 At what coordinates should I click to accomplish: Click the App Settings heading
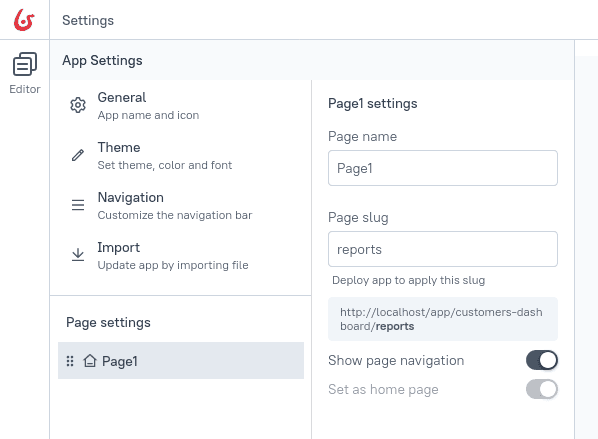pos(102,60)
